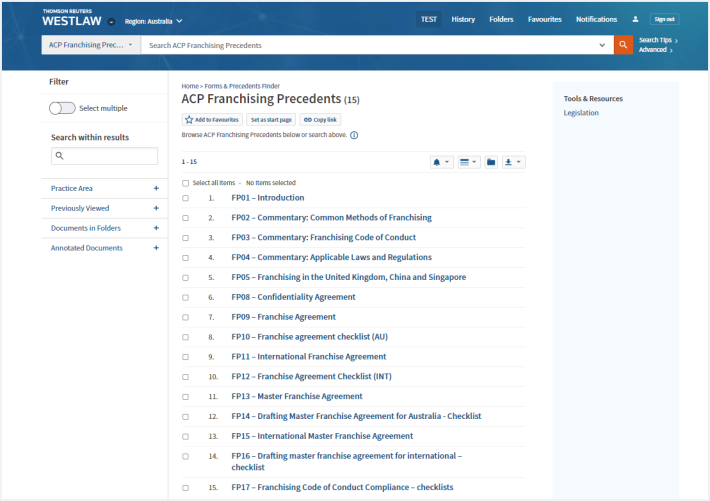
Task: Expand the Previously Viewed filter
Action: tap(105, 208)
